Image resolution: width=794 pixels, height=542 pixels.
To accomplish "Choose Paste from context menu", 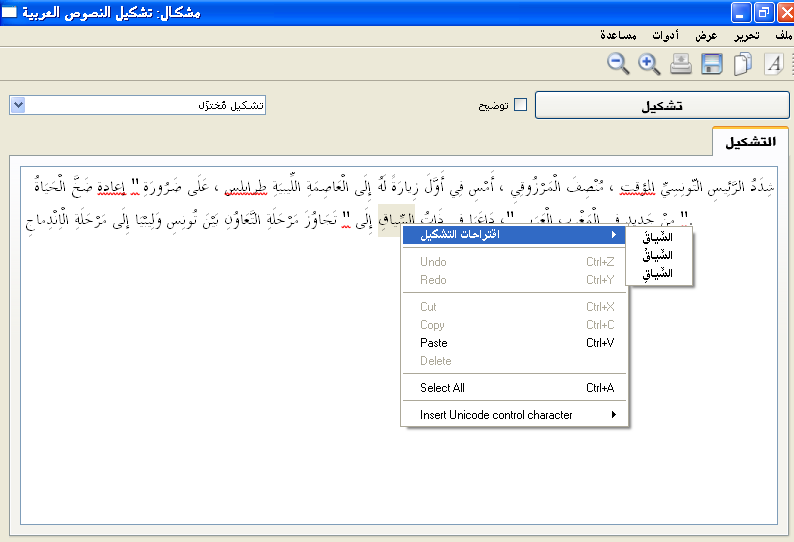I will coord(515,343).
